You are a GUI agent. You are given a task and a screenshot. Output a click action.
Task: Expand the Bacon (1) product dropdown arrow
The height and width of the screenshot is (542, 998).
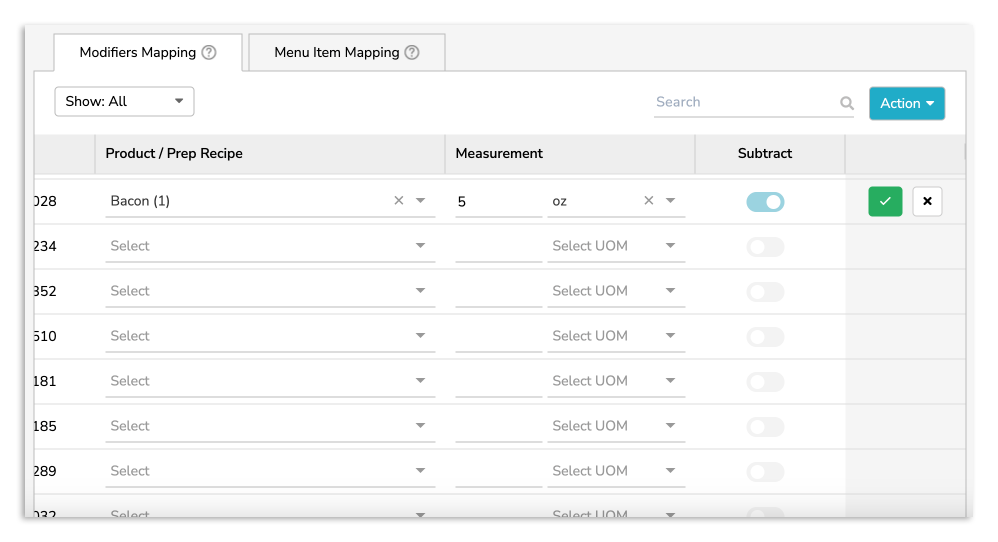click(x=421, y=201)
